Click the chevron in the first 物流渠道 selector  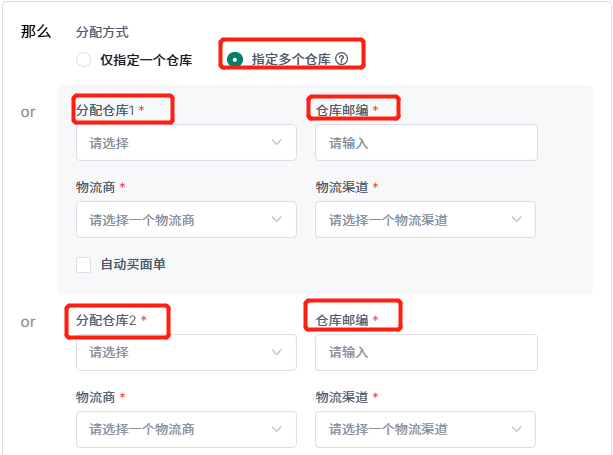click(x=516, y=219)
